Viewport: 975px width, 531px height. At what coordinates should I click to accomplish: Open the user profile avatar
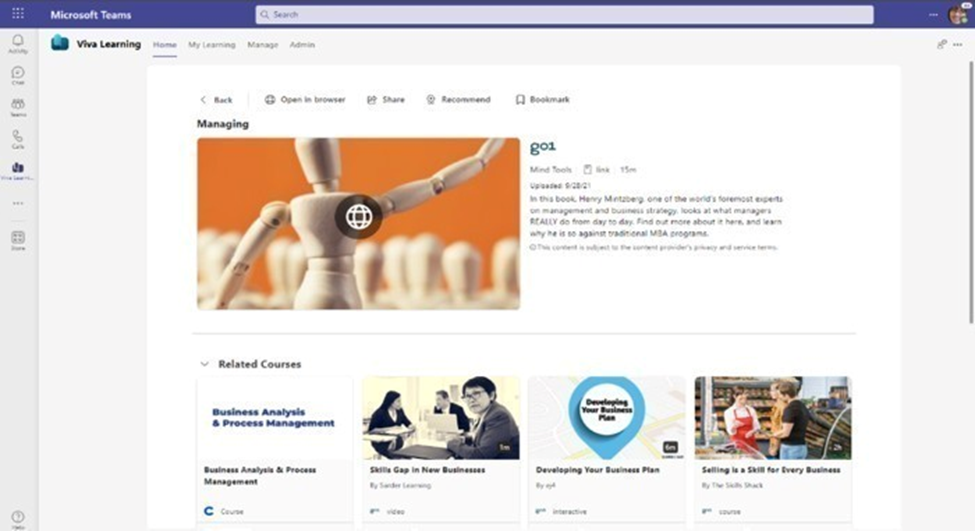[958, 14]
